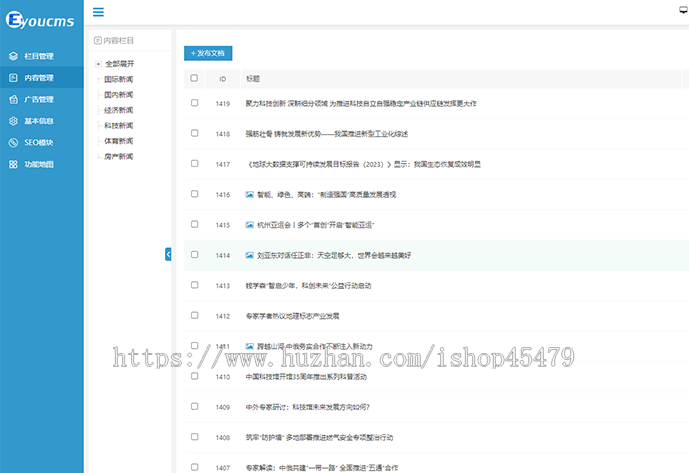Open article title in row 1417
Viewport: 689px width, 473px height.
[x=363, y=164]
